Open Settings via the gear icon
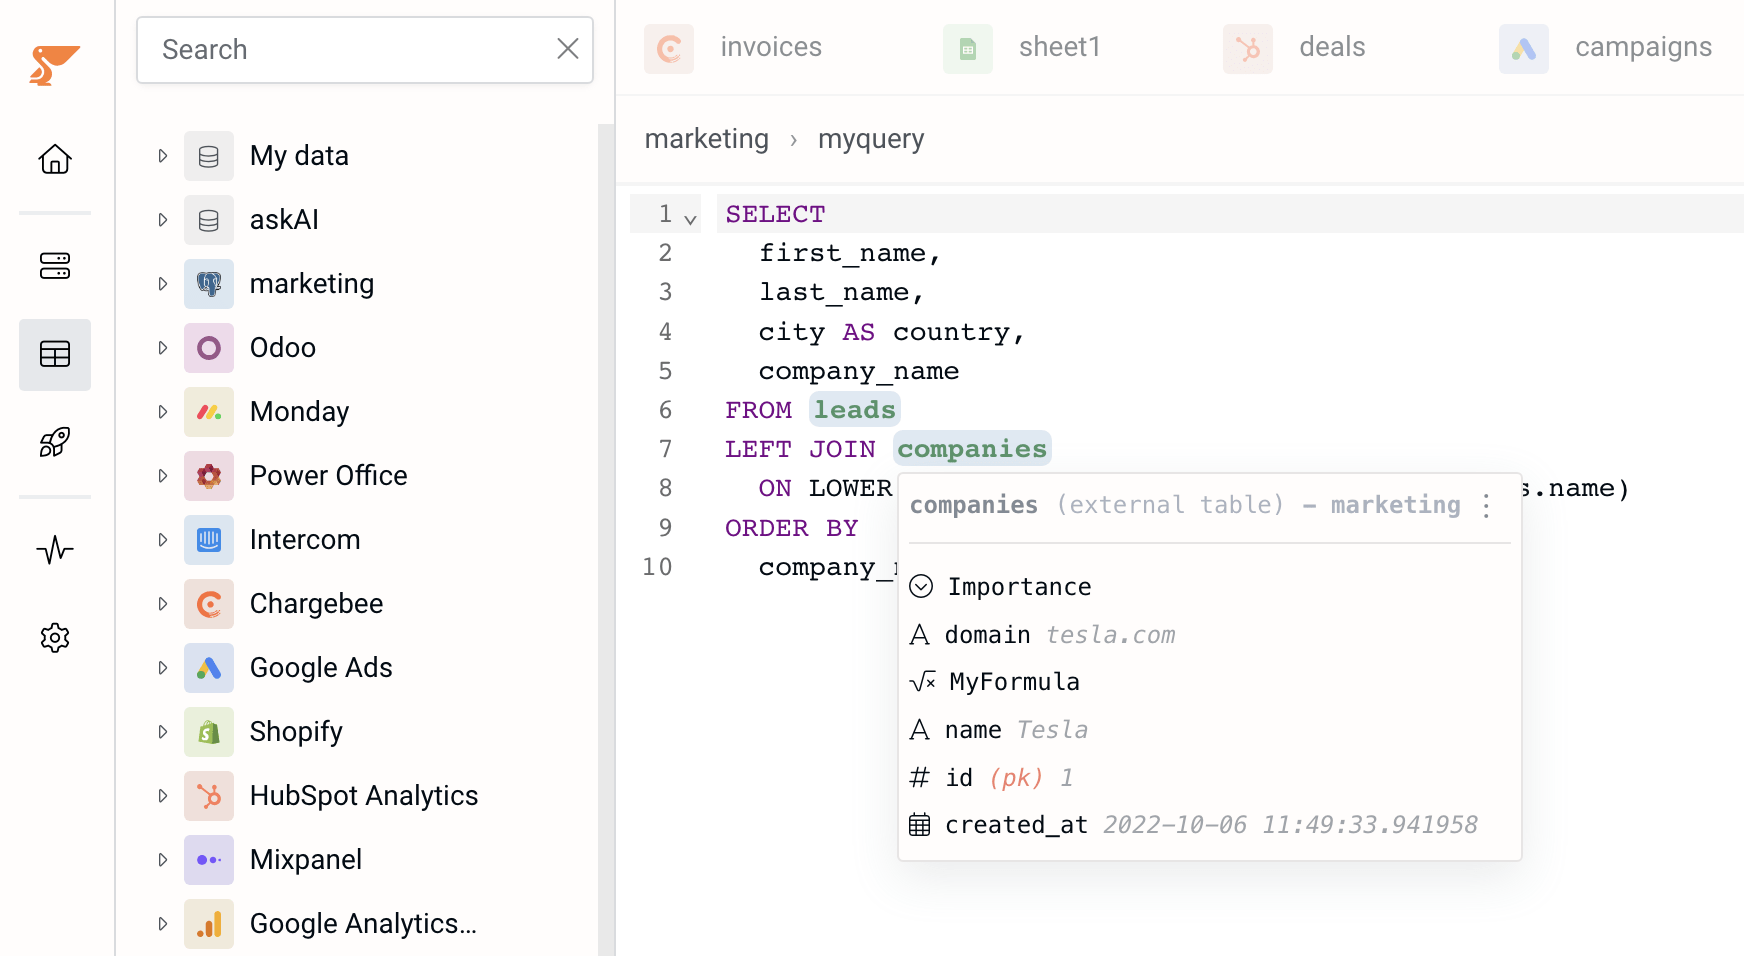1744x956 pixels. [x=55, y=637]
